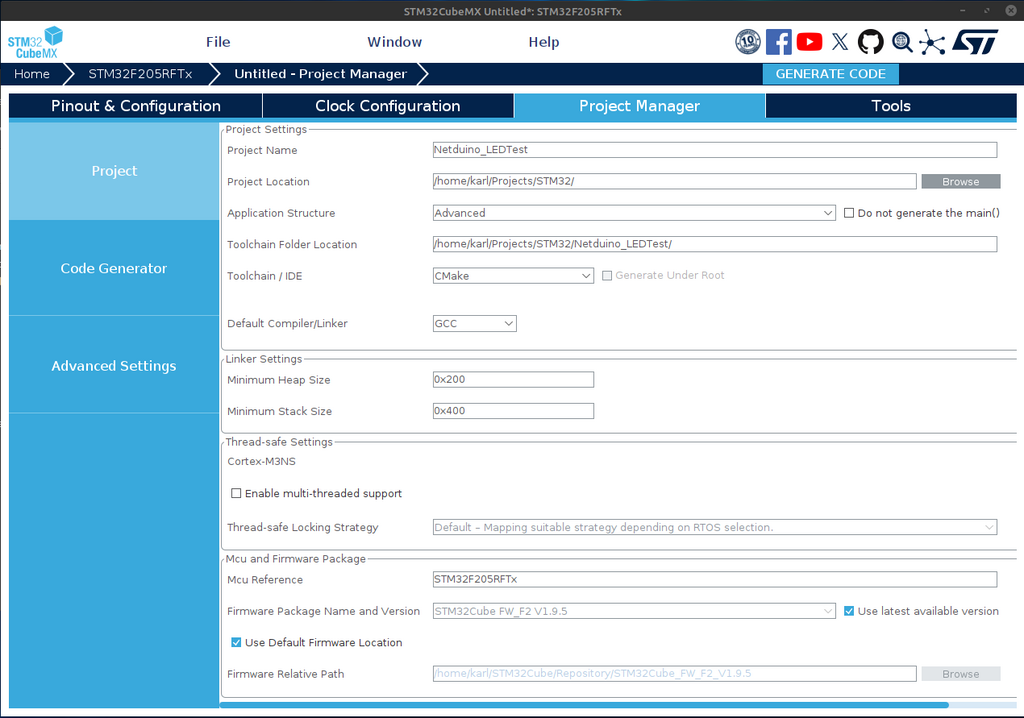Open the Default Compiler/Linker GCC dropdown
The image size is (1024, 718).
[474, 323]
